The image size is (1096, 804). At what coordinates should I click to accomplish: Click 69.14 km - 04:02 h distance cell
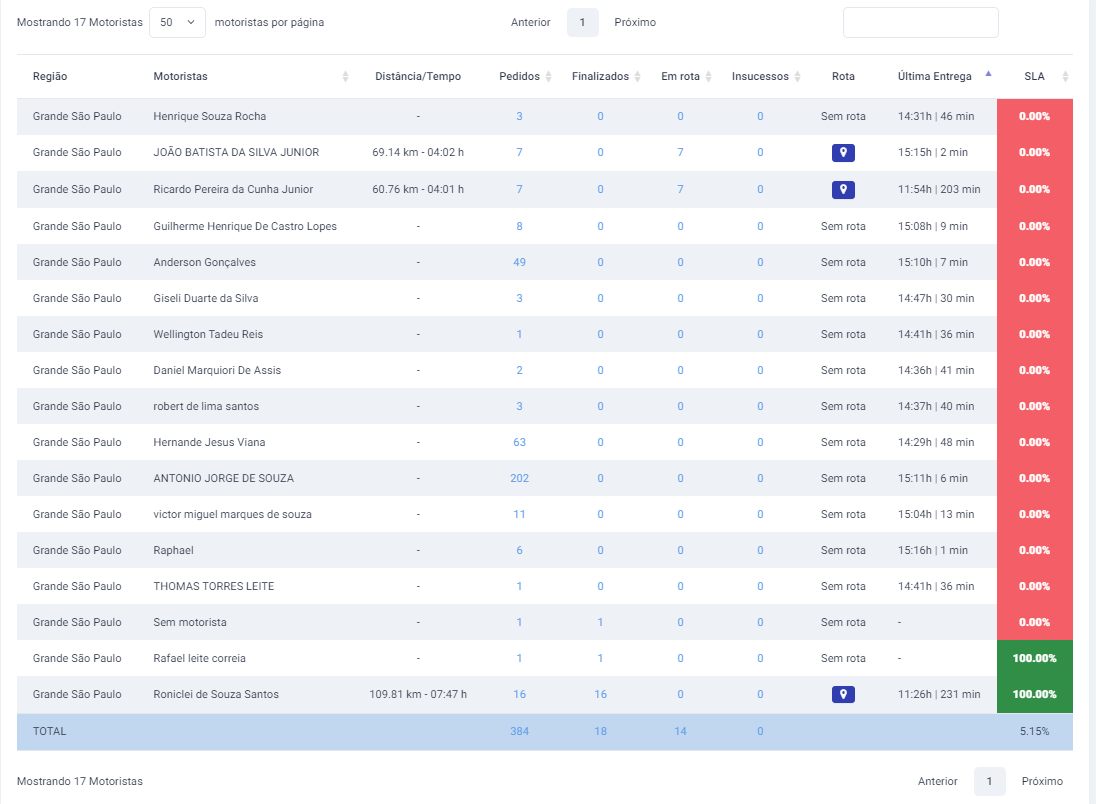418,152
